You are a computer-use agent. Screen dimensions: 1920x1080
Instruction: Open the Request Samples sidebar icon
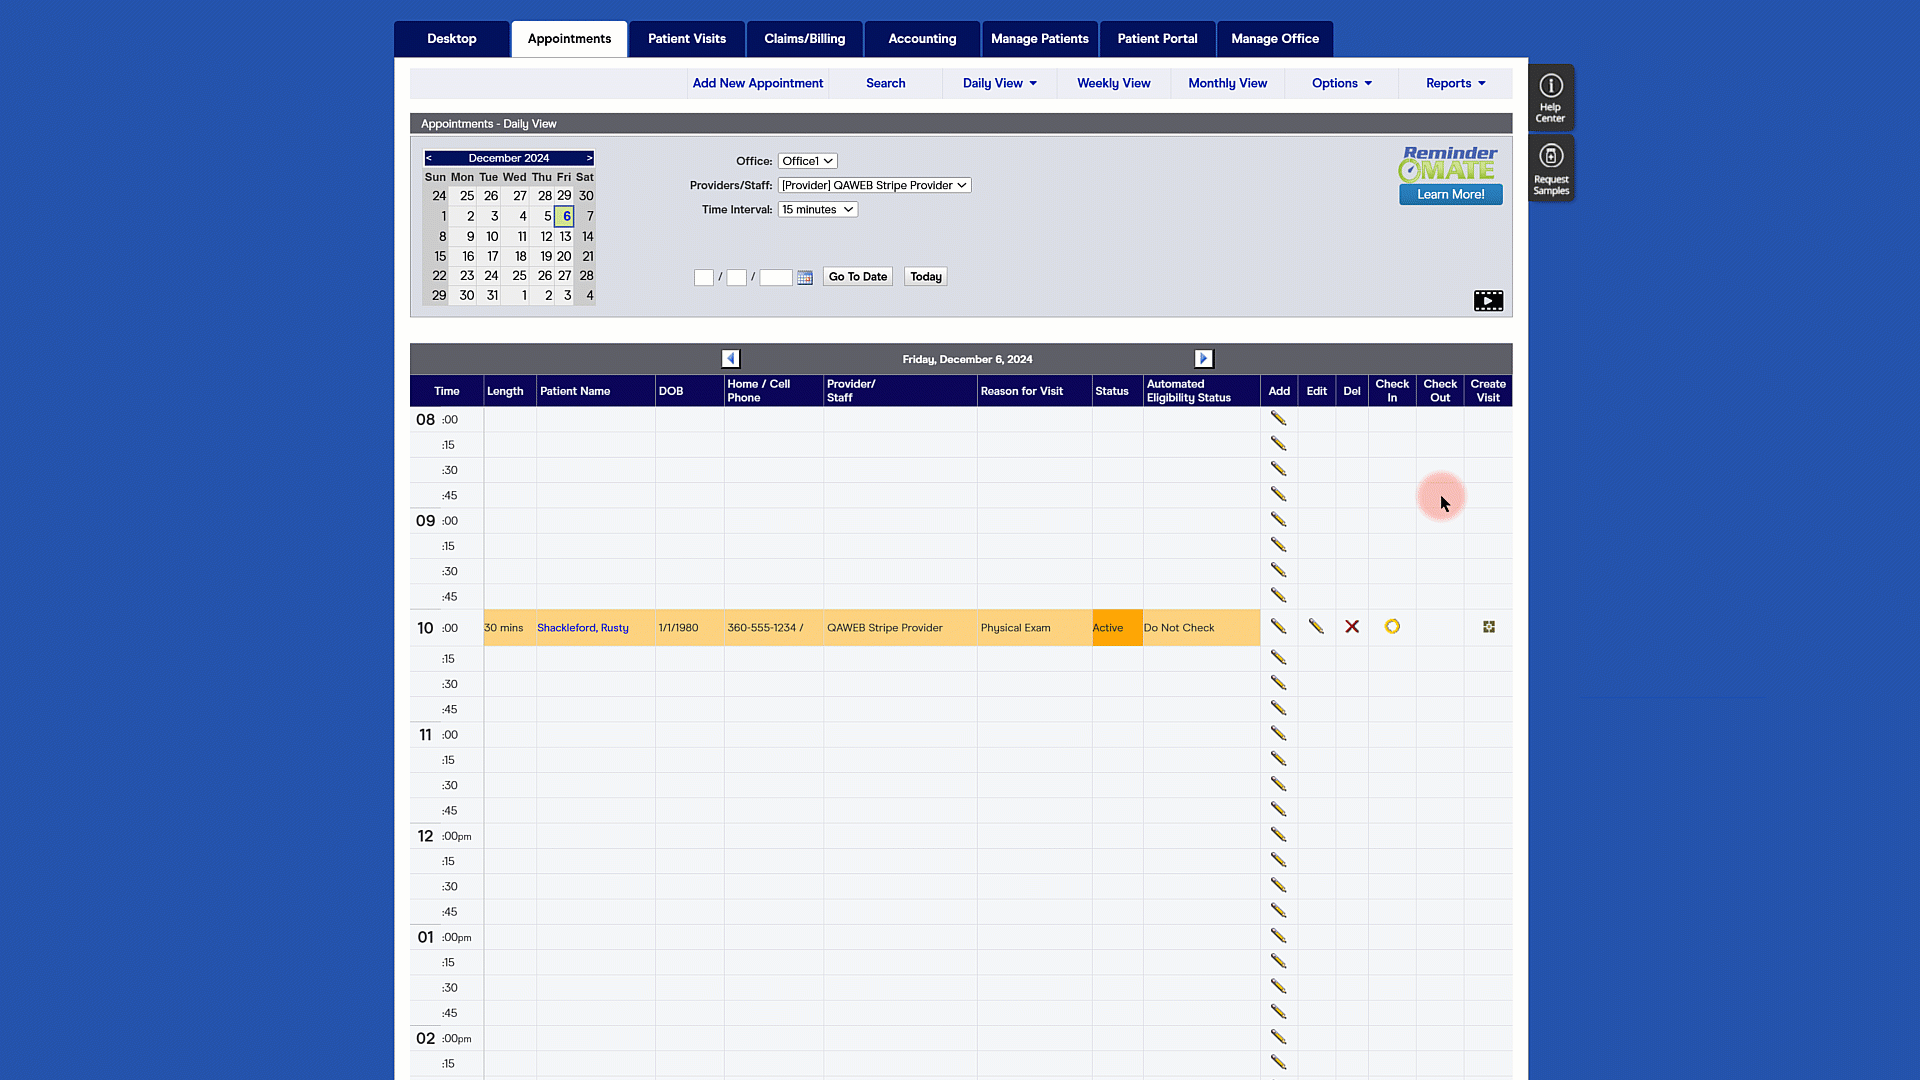1550,169
